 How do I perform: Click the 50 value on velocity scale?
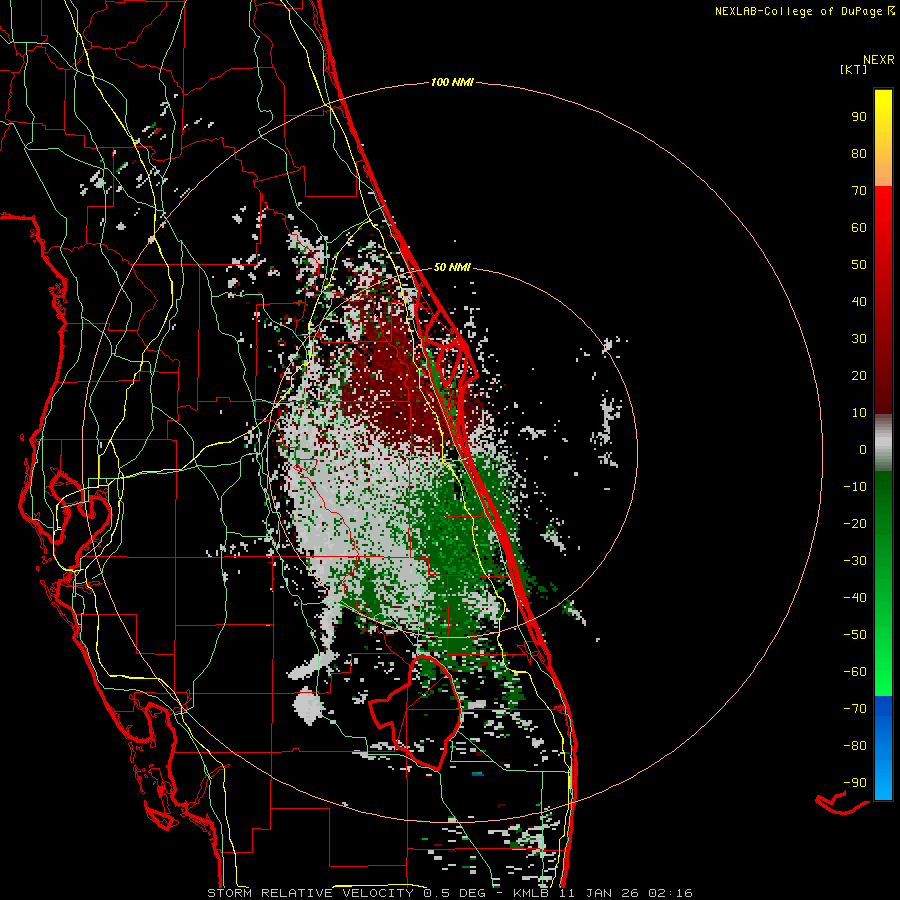(859, 265)
